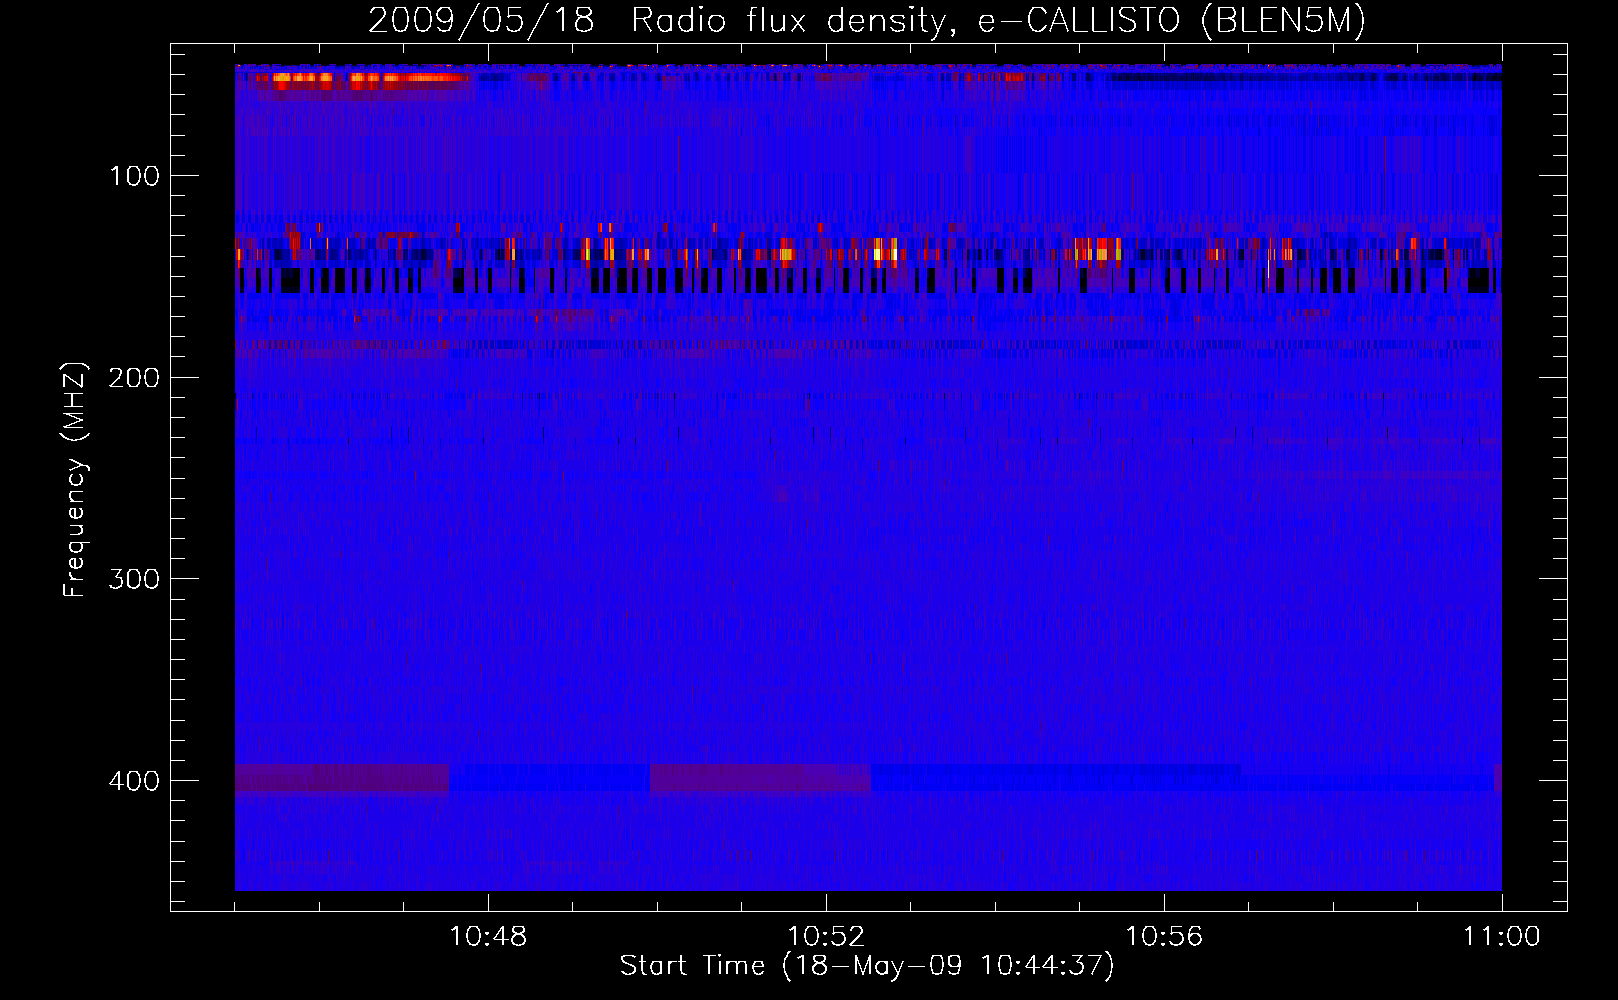Click the 'Frequency (MHZ)' axis label

click(x=75, y=480)
